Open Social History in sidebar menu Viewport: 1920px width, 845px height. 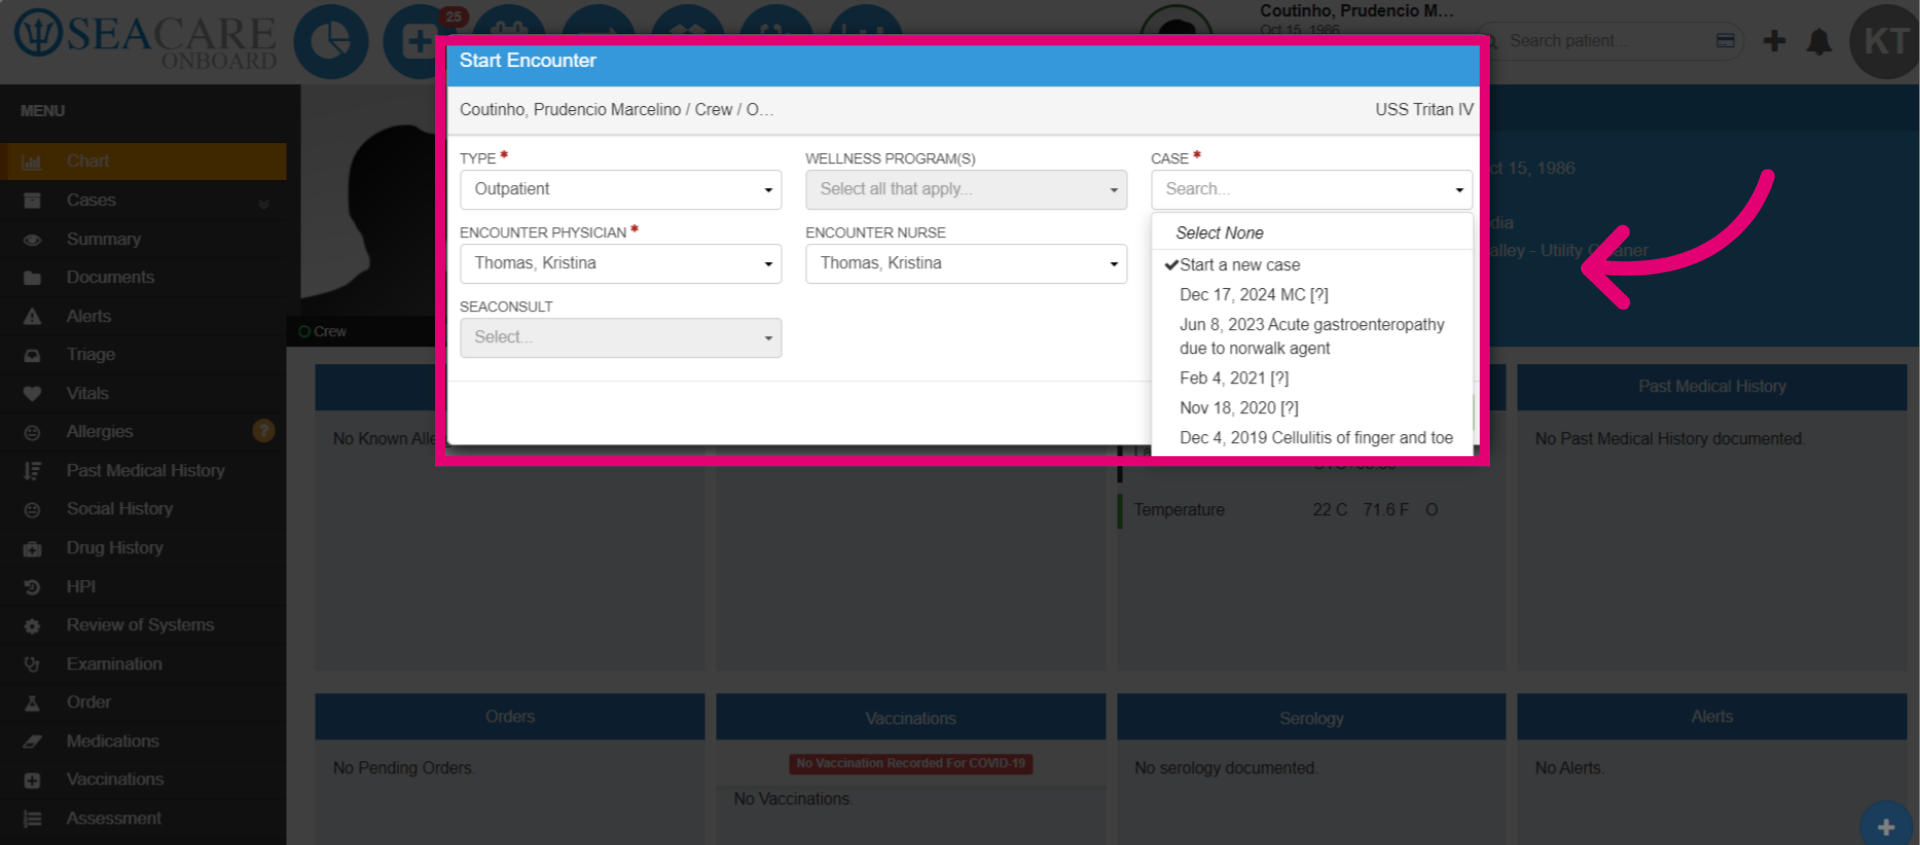120,509
